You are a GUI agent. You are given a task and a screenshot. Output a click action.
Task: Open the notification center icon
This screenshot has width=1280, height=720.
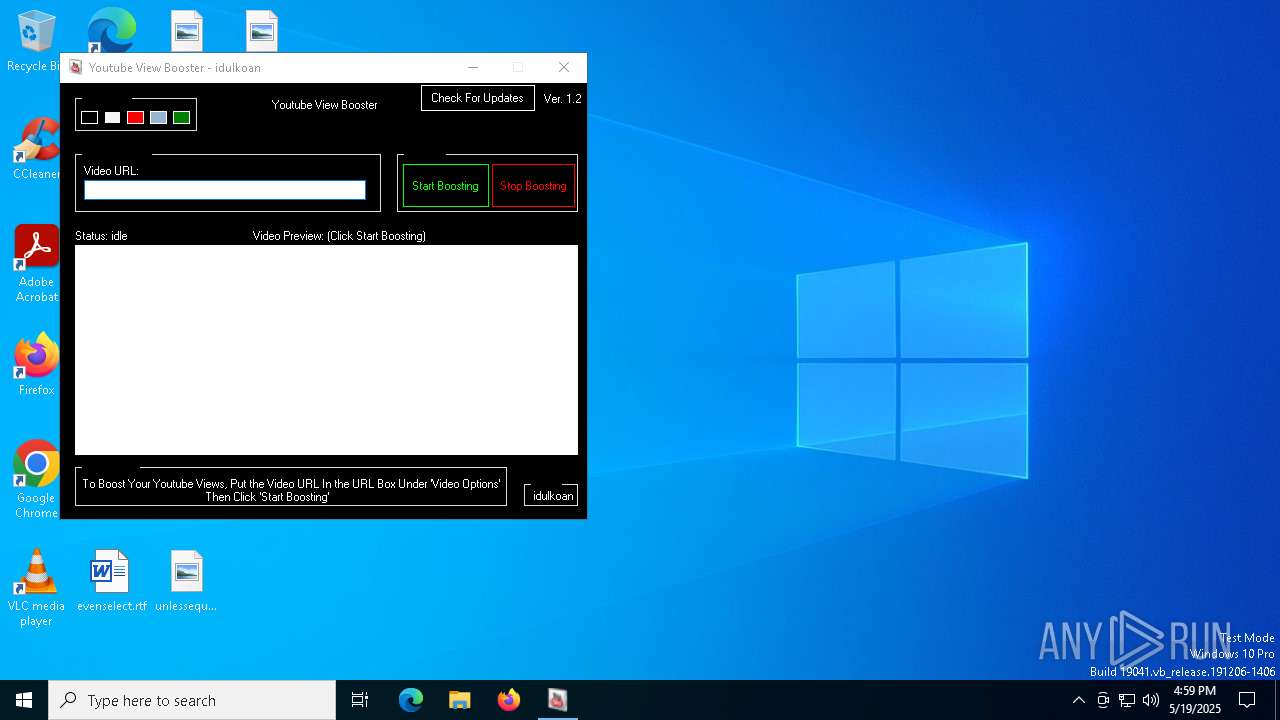[x=1247, y=700]
